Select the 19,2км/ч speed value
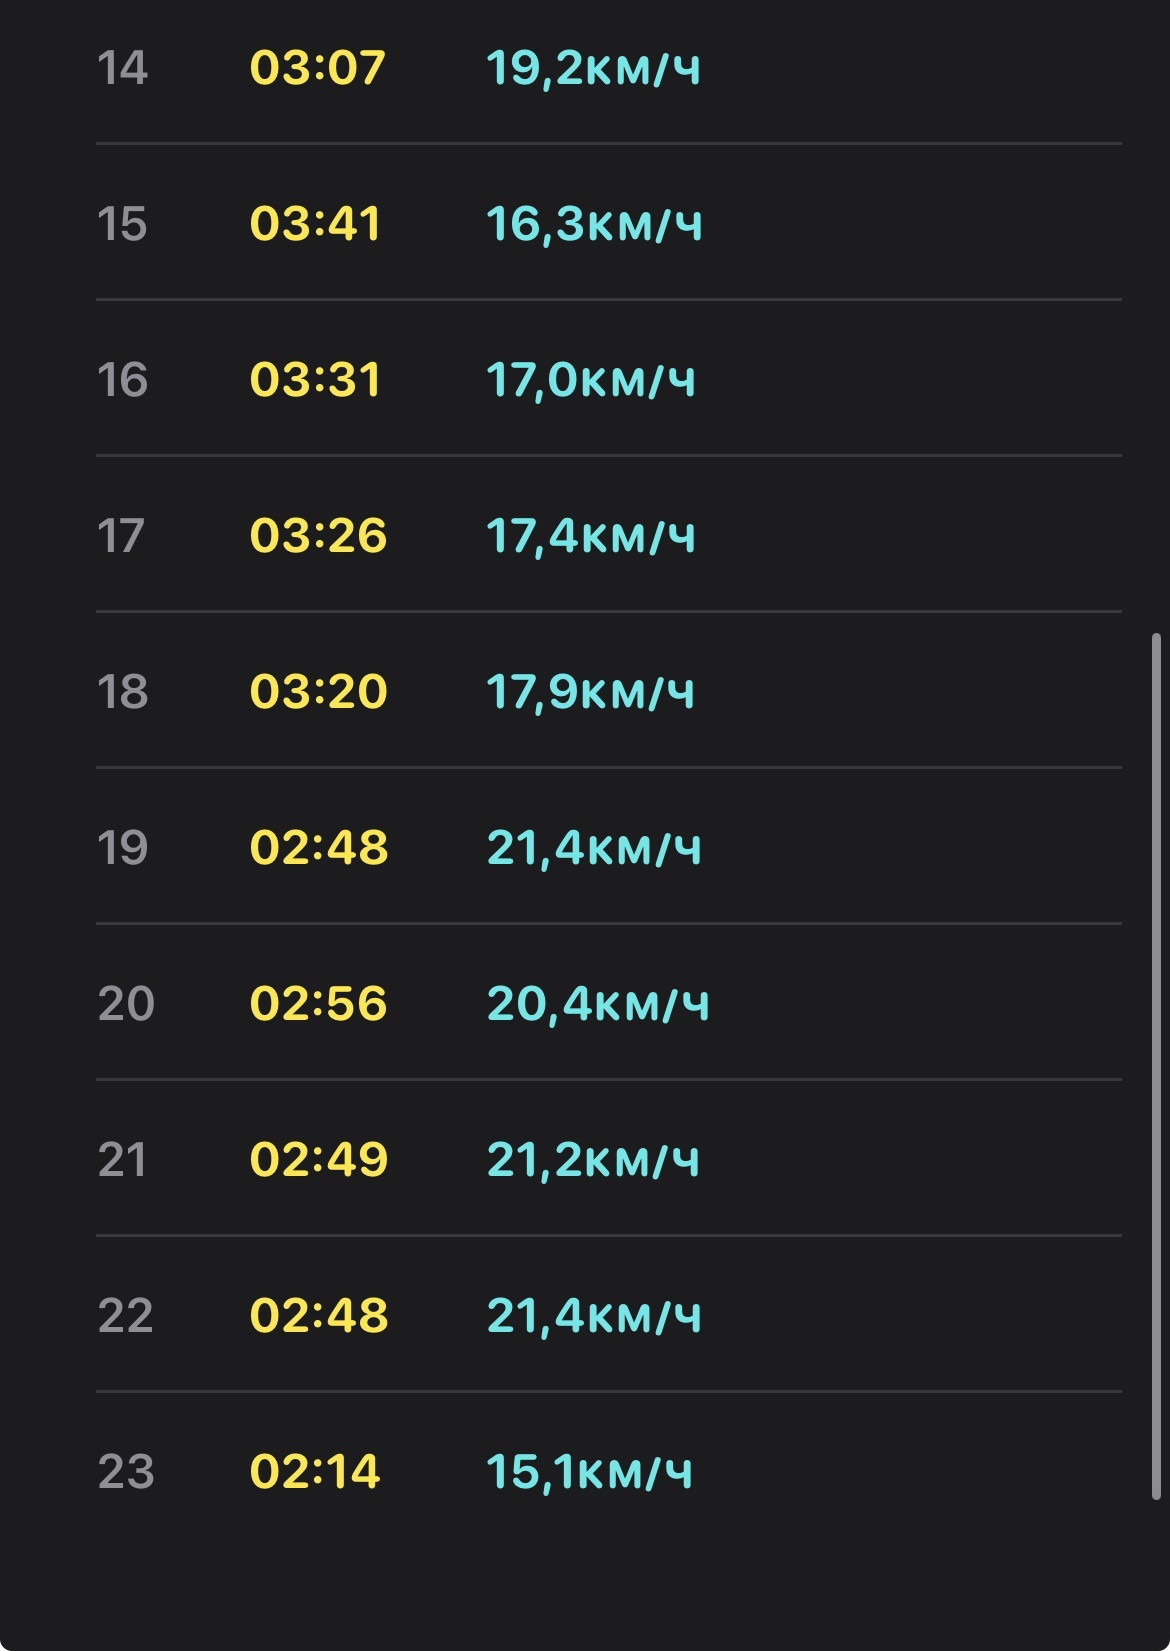Image resolution: width=1170 pixels, height=1651 pixels. pos(594,68)
